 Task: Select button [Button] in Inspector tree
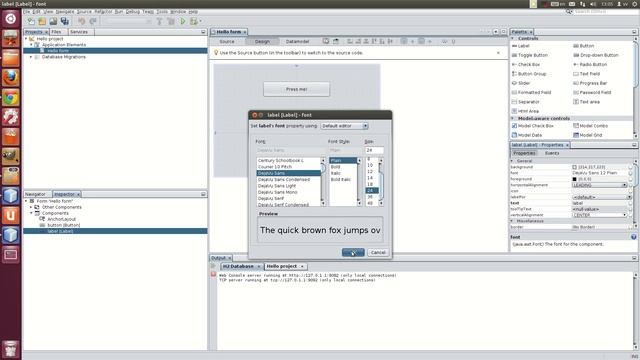coord(64,225)
